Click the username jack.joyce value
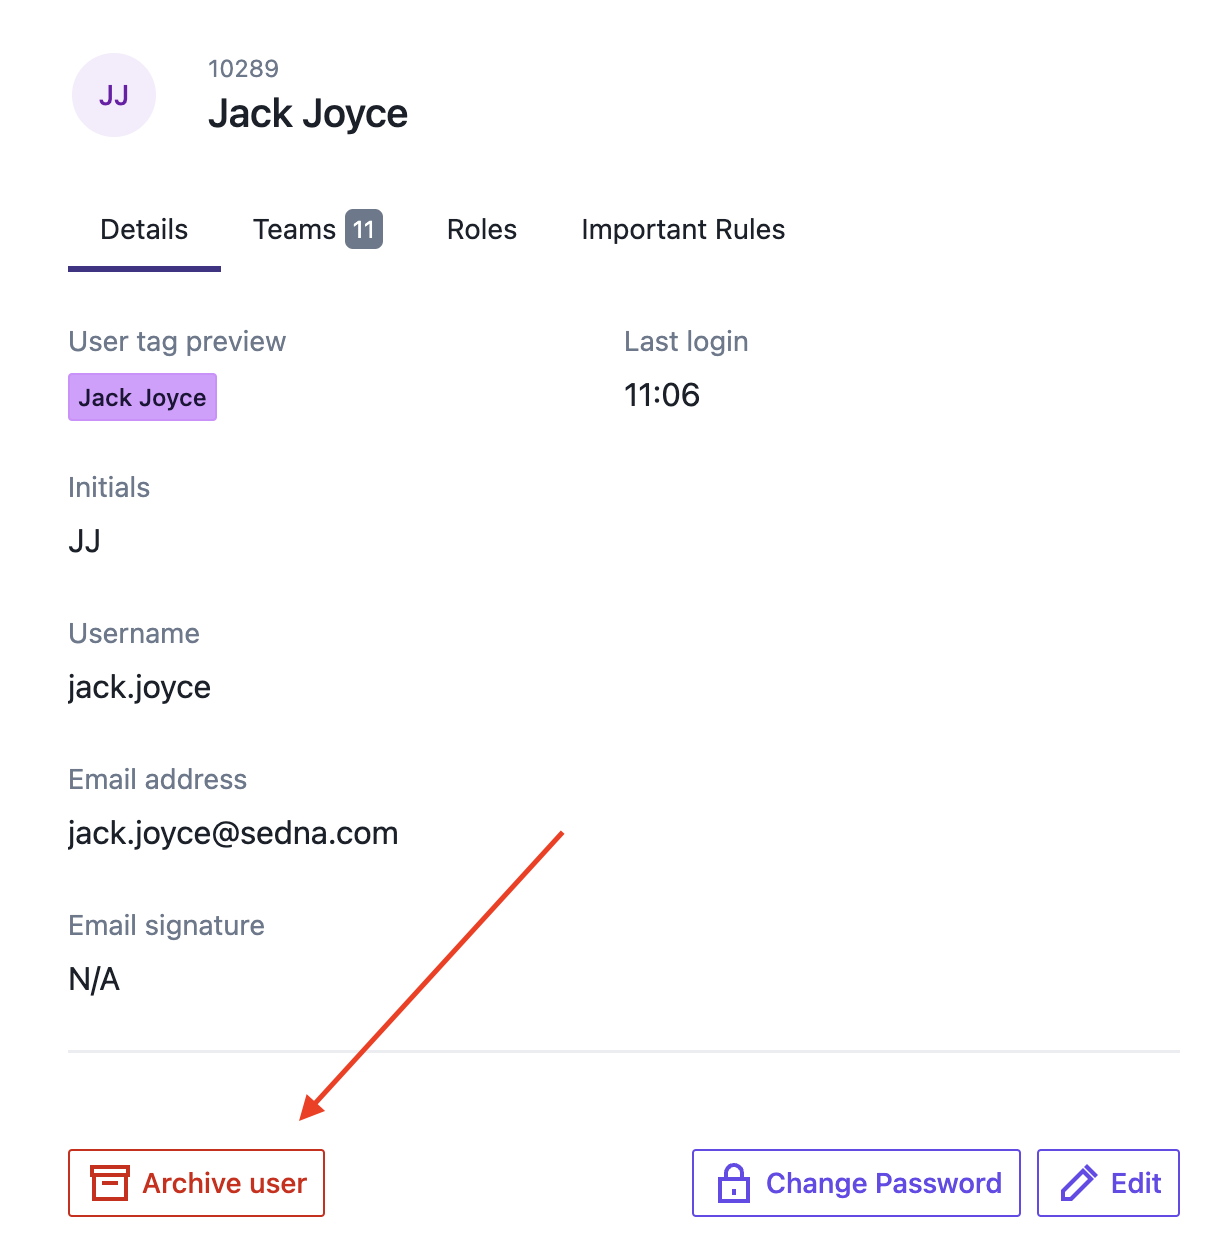 click(x=139, y=687)
